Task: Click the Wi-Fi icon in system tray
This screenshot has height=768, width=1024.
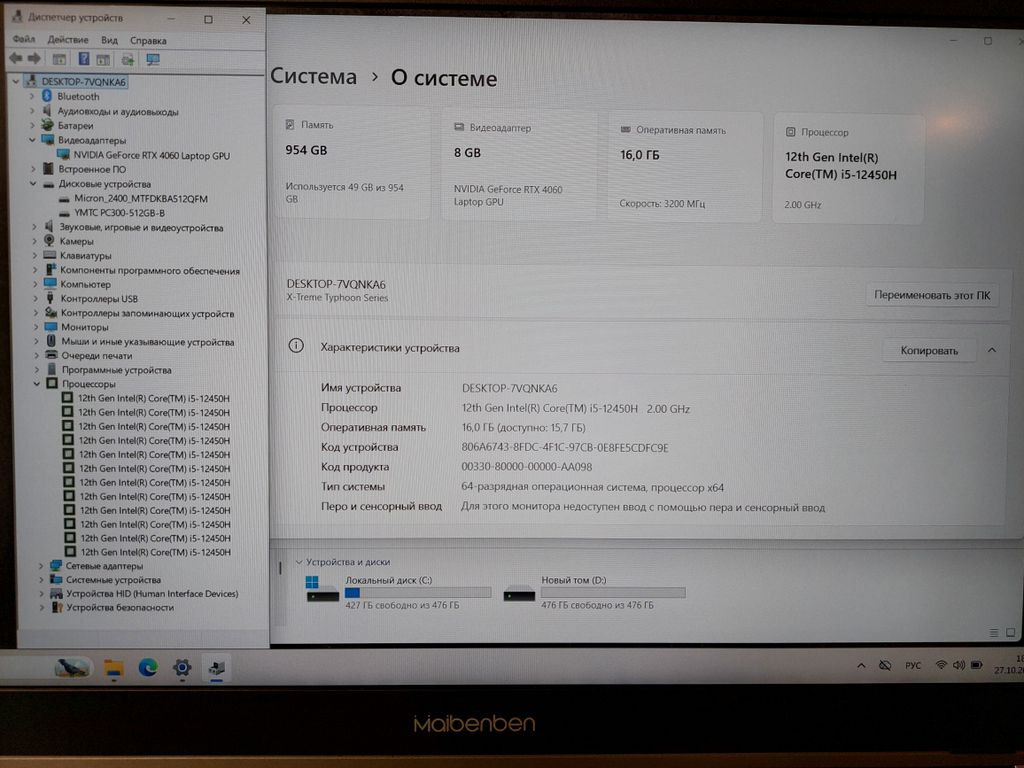Action: 941,665
